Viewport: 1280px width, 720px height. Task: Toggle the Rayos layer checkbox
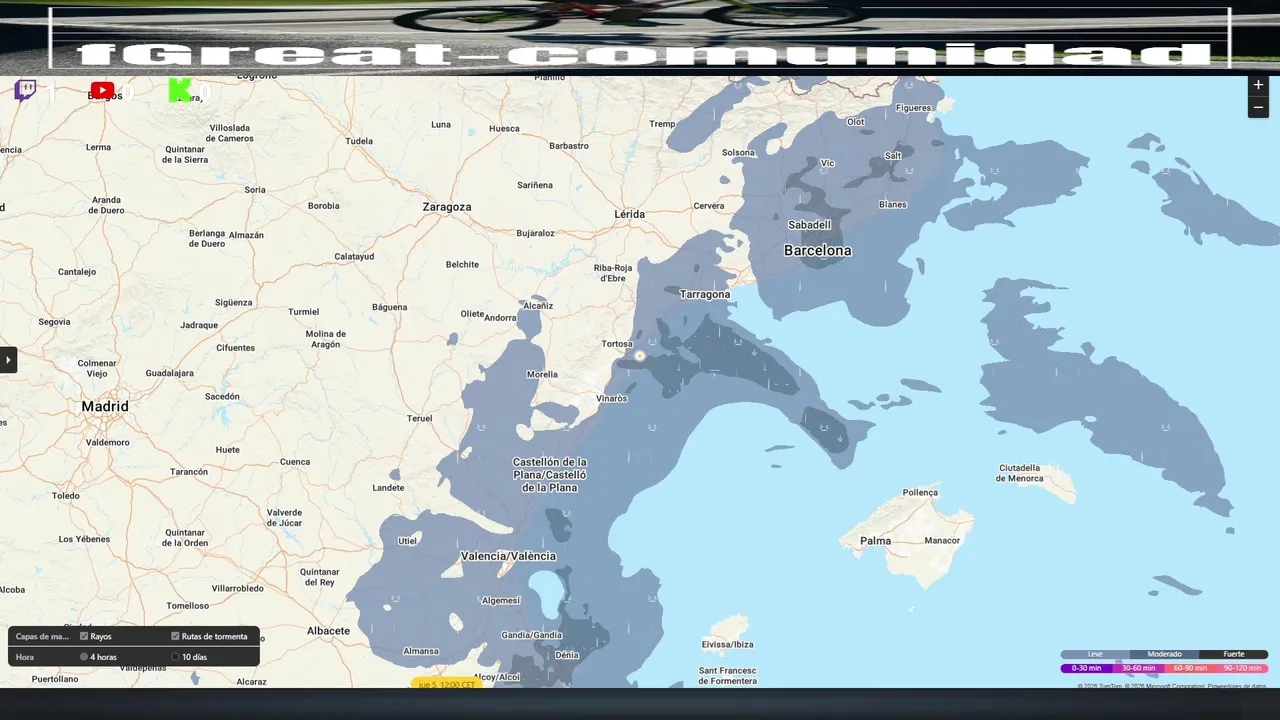[x=84, y=636]
